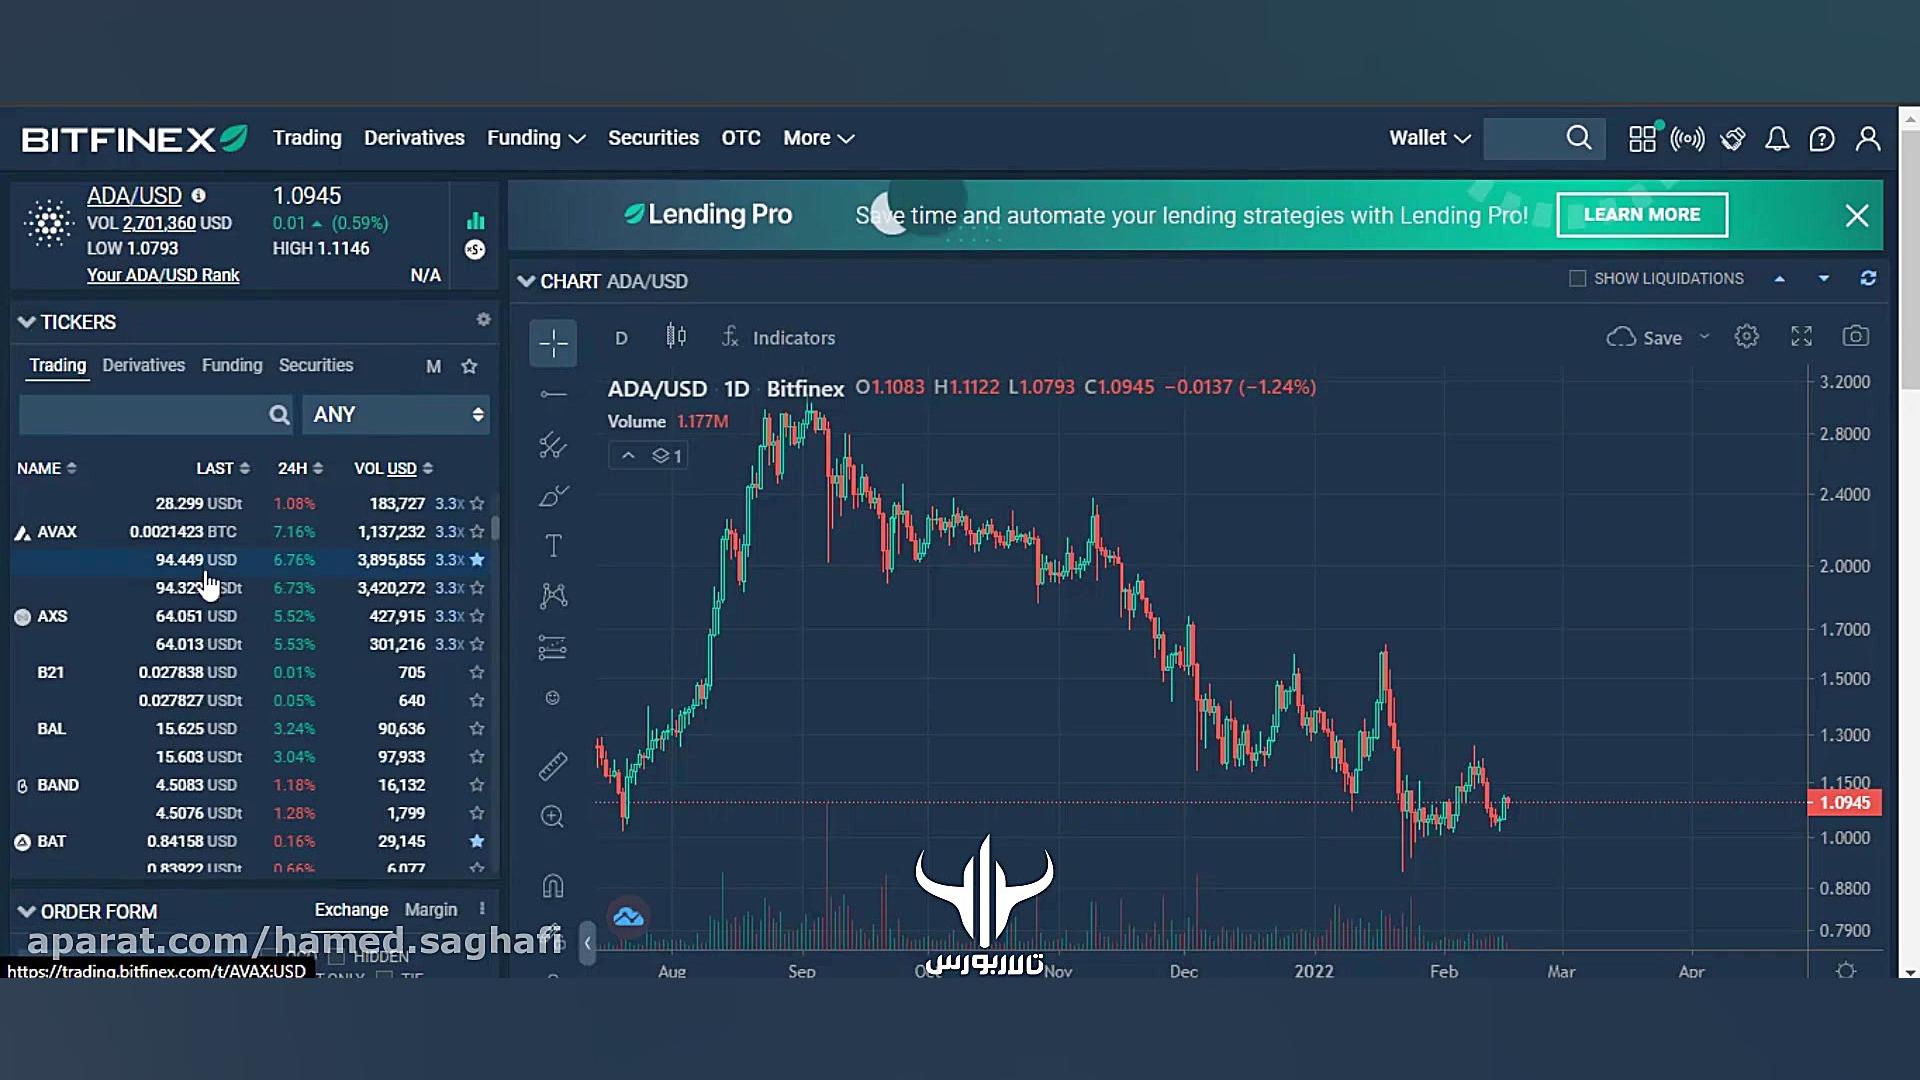Screen dimensions: 1920x1080
Task: Star the AVAX BTC ticker row
Action: point(477,532)
